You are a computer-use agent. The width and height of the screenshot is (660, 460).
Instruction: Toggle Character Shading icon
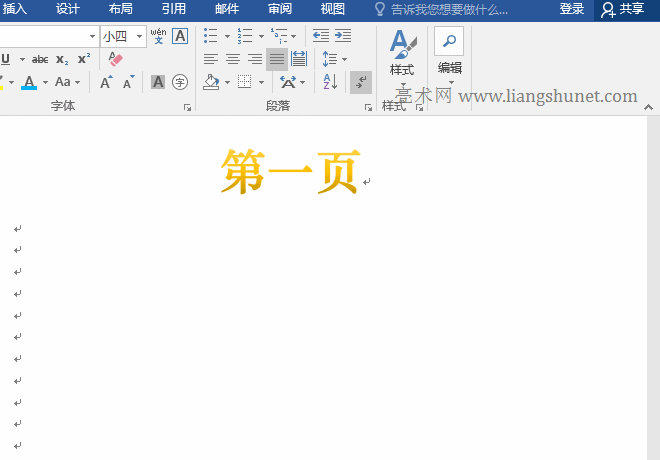tap(158, 82)
